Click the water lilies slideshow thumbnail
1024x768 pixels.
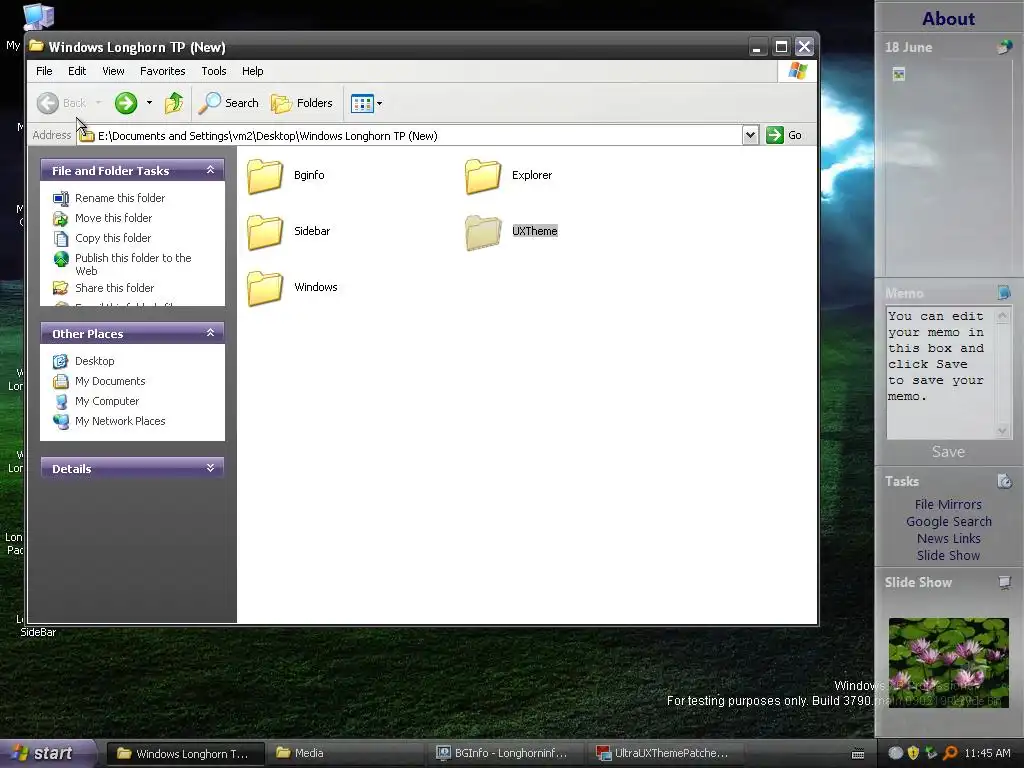tap(948, 663)
